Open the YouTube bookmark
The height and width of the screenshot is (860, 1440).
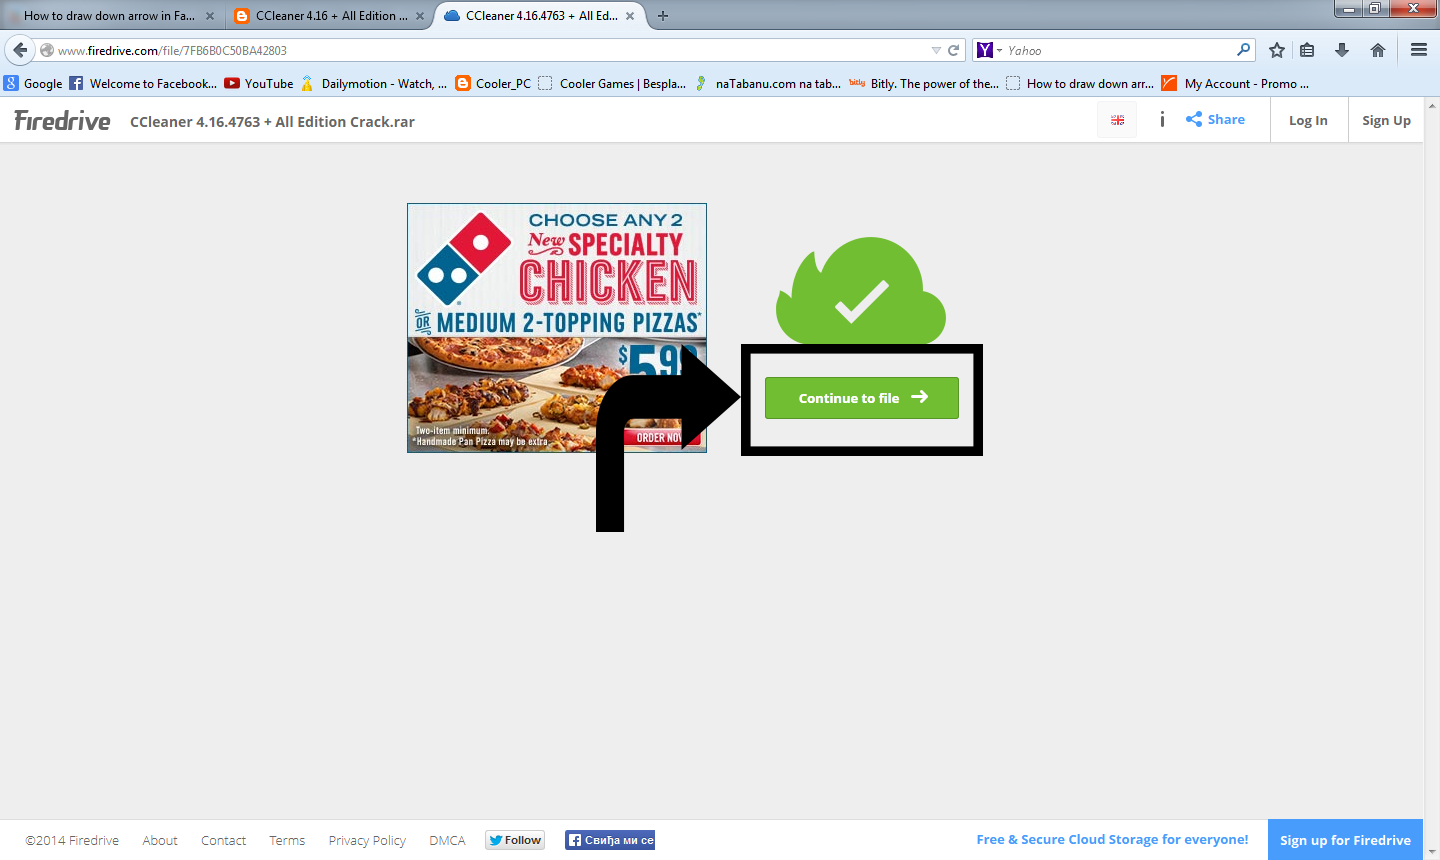point(259,84)
